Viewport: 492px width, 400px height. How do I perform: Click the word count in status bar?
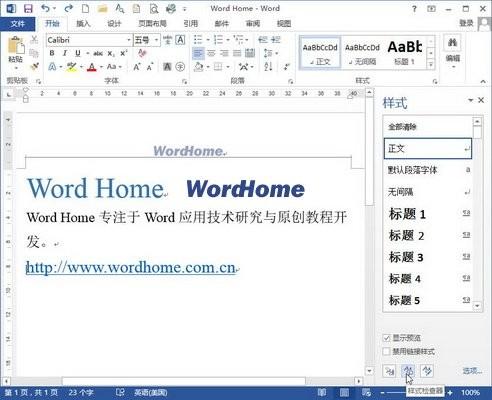point(81,393)
